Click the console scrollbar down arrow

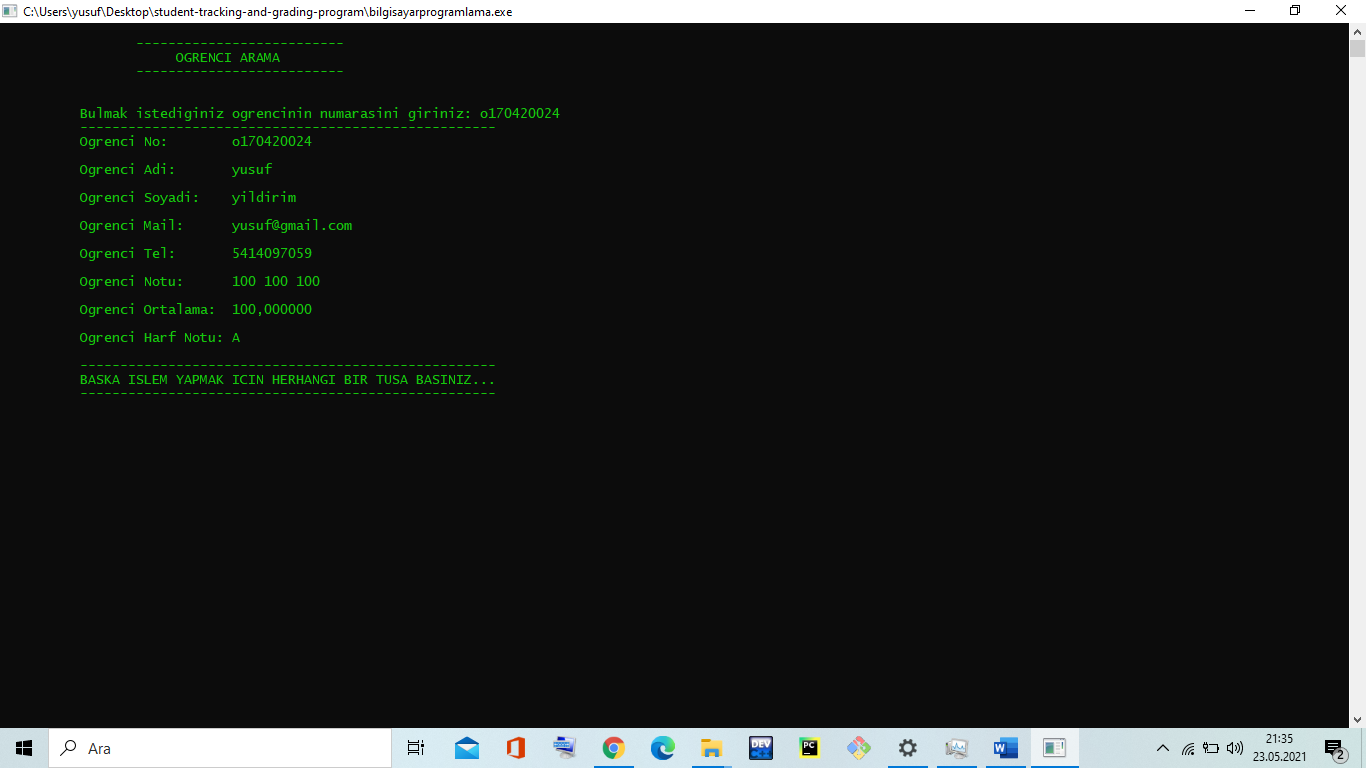(x=1357, y=719)
